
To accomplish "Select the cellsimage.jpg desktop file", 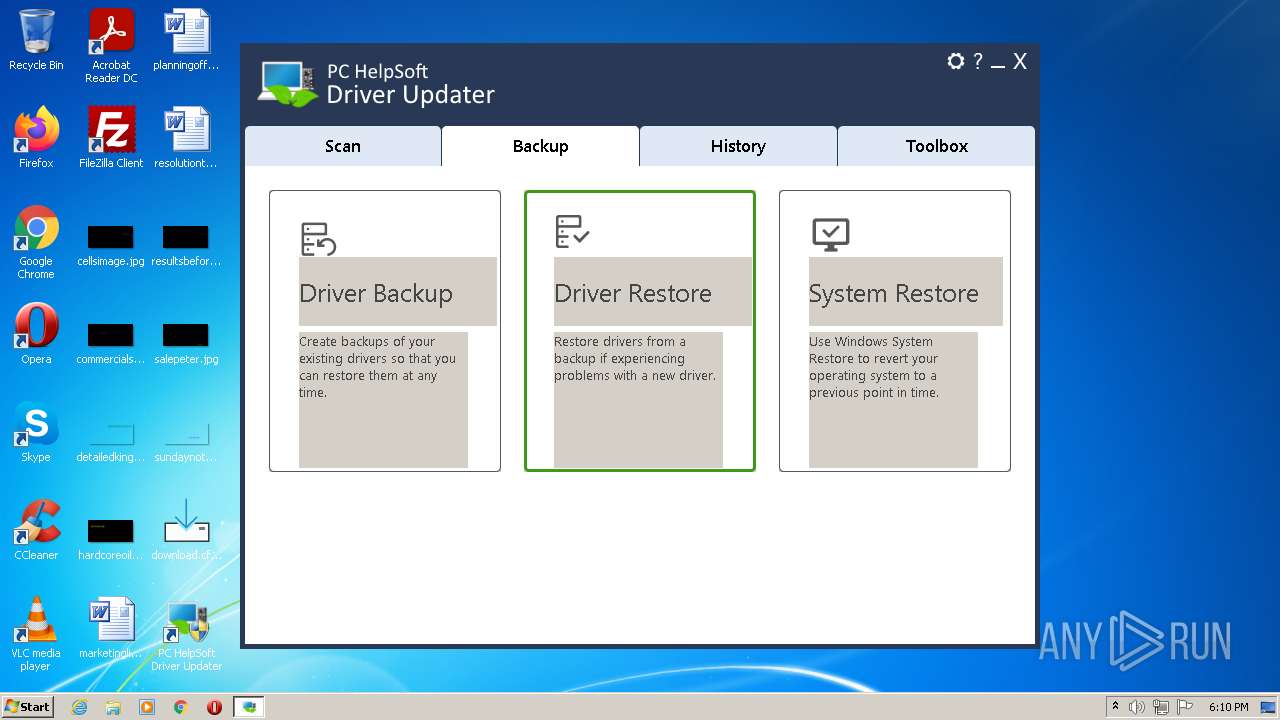I will [x=111, y=246].
